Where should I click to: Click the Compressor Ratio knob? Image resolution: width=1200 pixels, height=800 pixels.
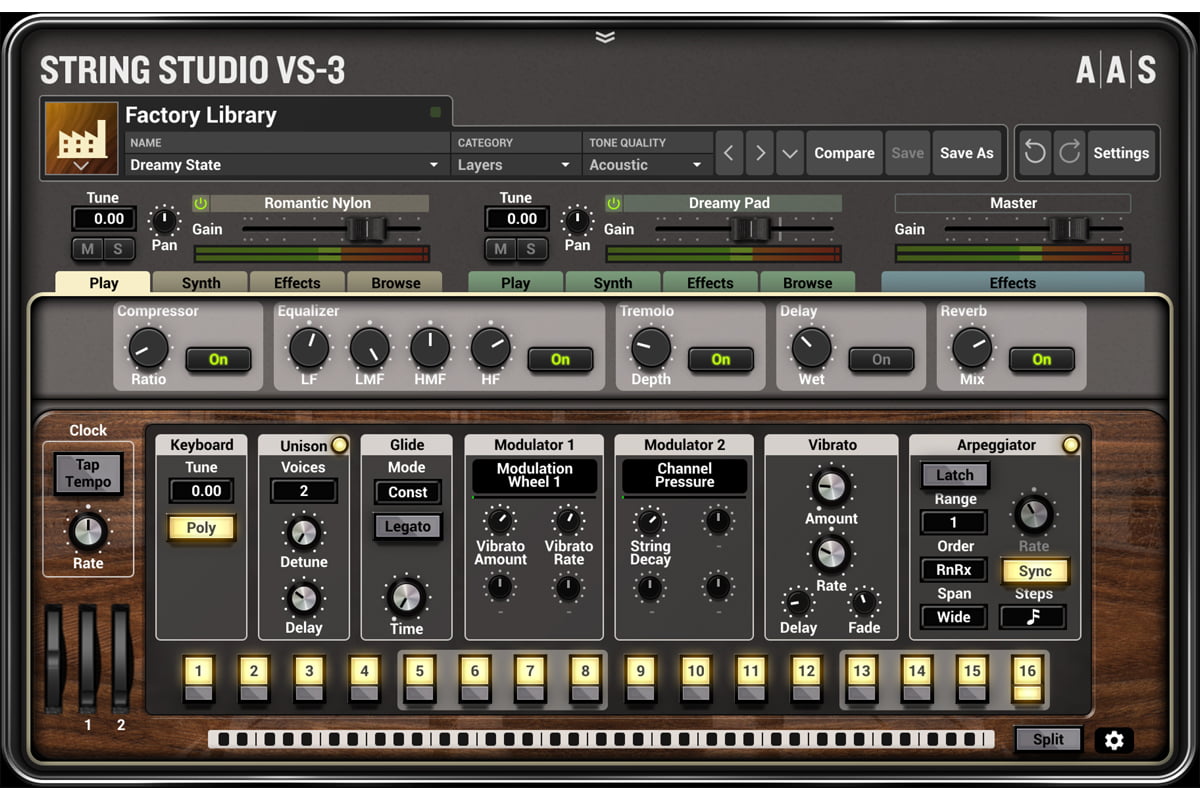(x=148, y=348)
